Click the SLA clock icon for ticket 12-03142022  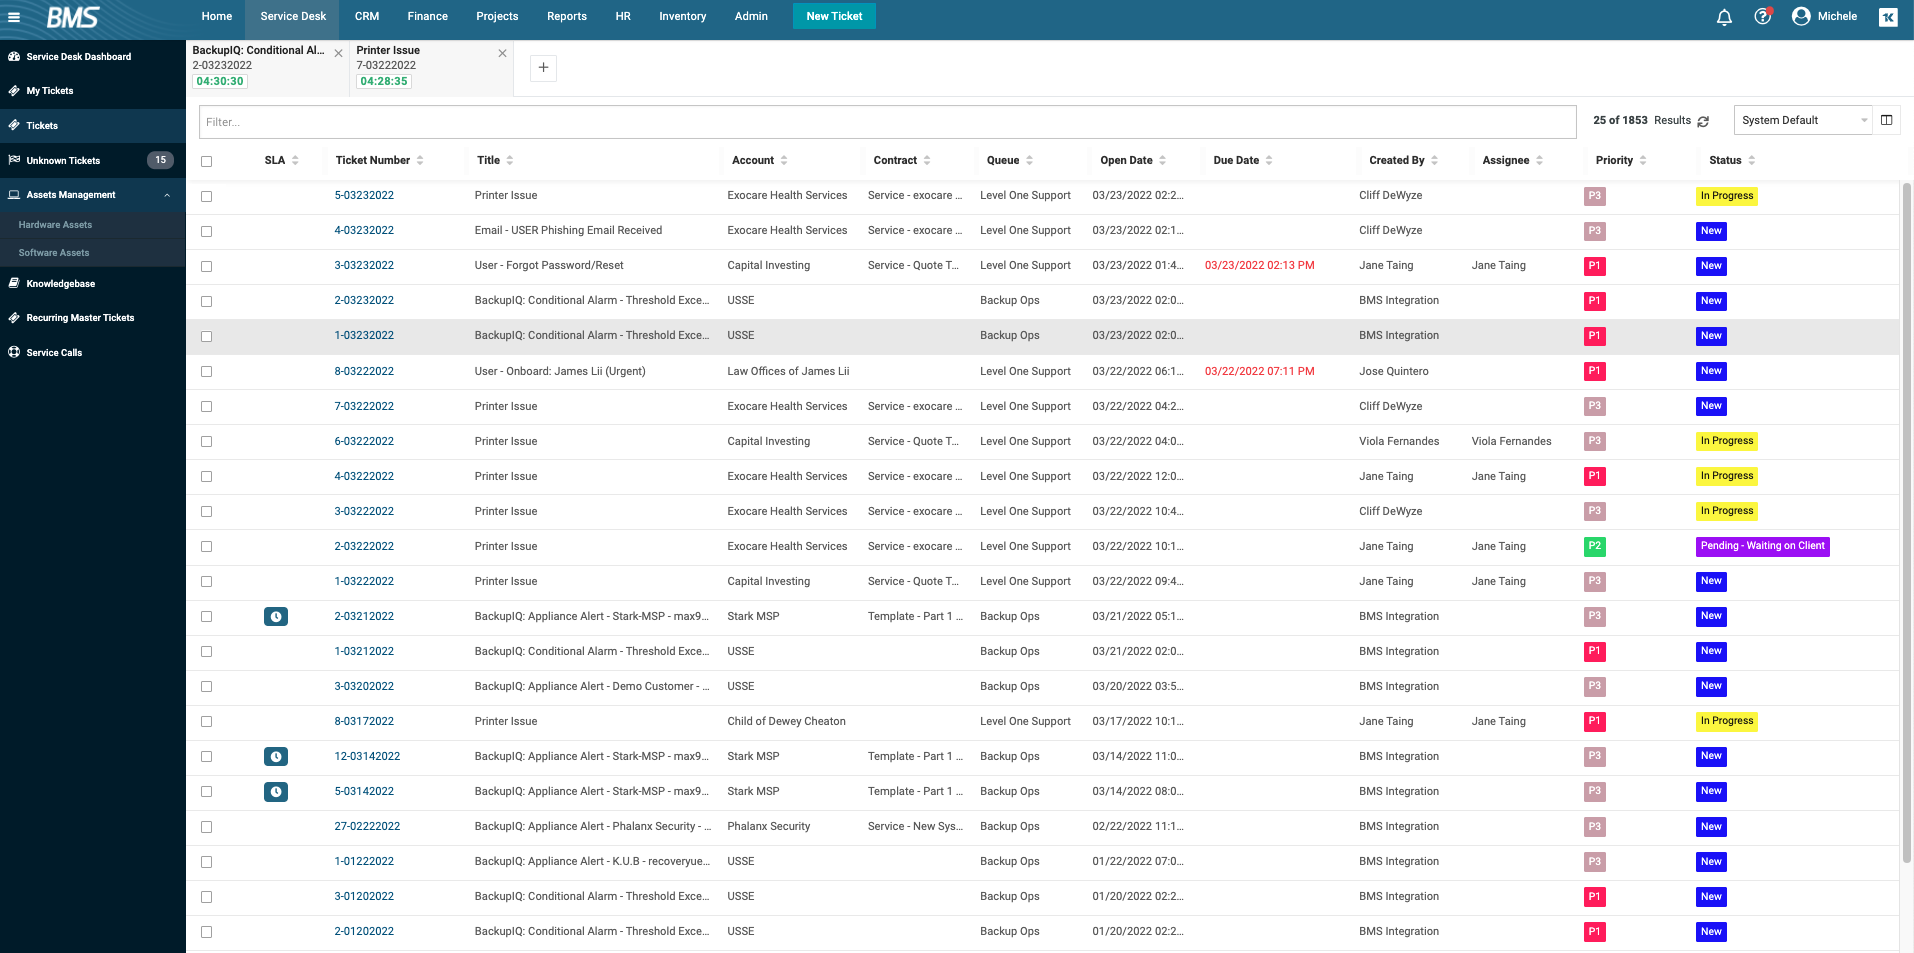click(276, 757)
